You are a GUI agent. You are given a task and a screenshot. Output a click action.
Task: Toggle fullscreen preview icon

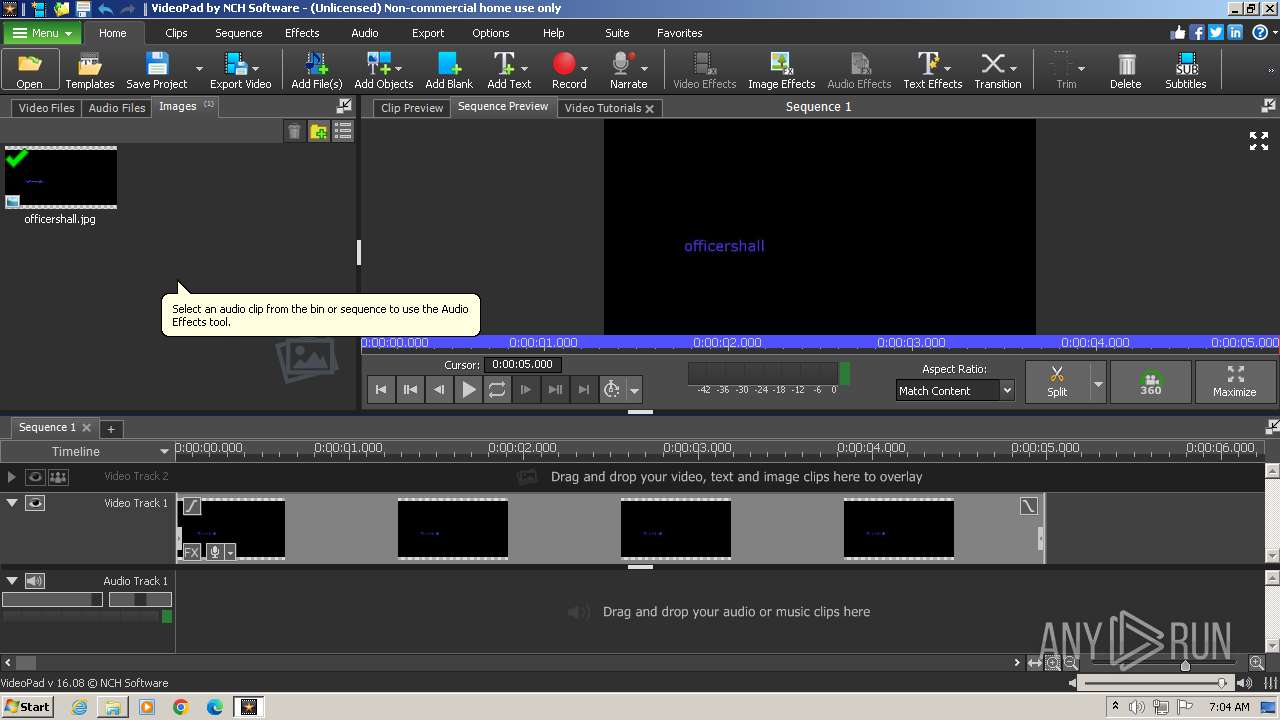[1259, 141]
